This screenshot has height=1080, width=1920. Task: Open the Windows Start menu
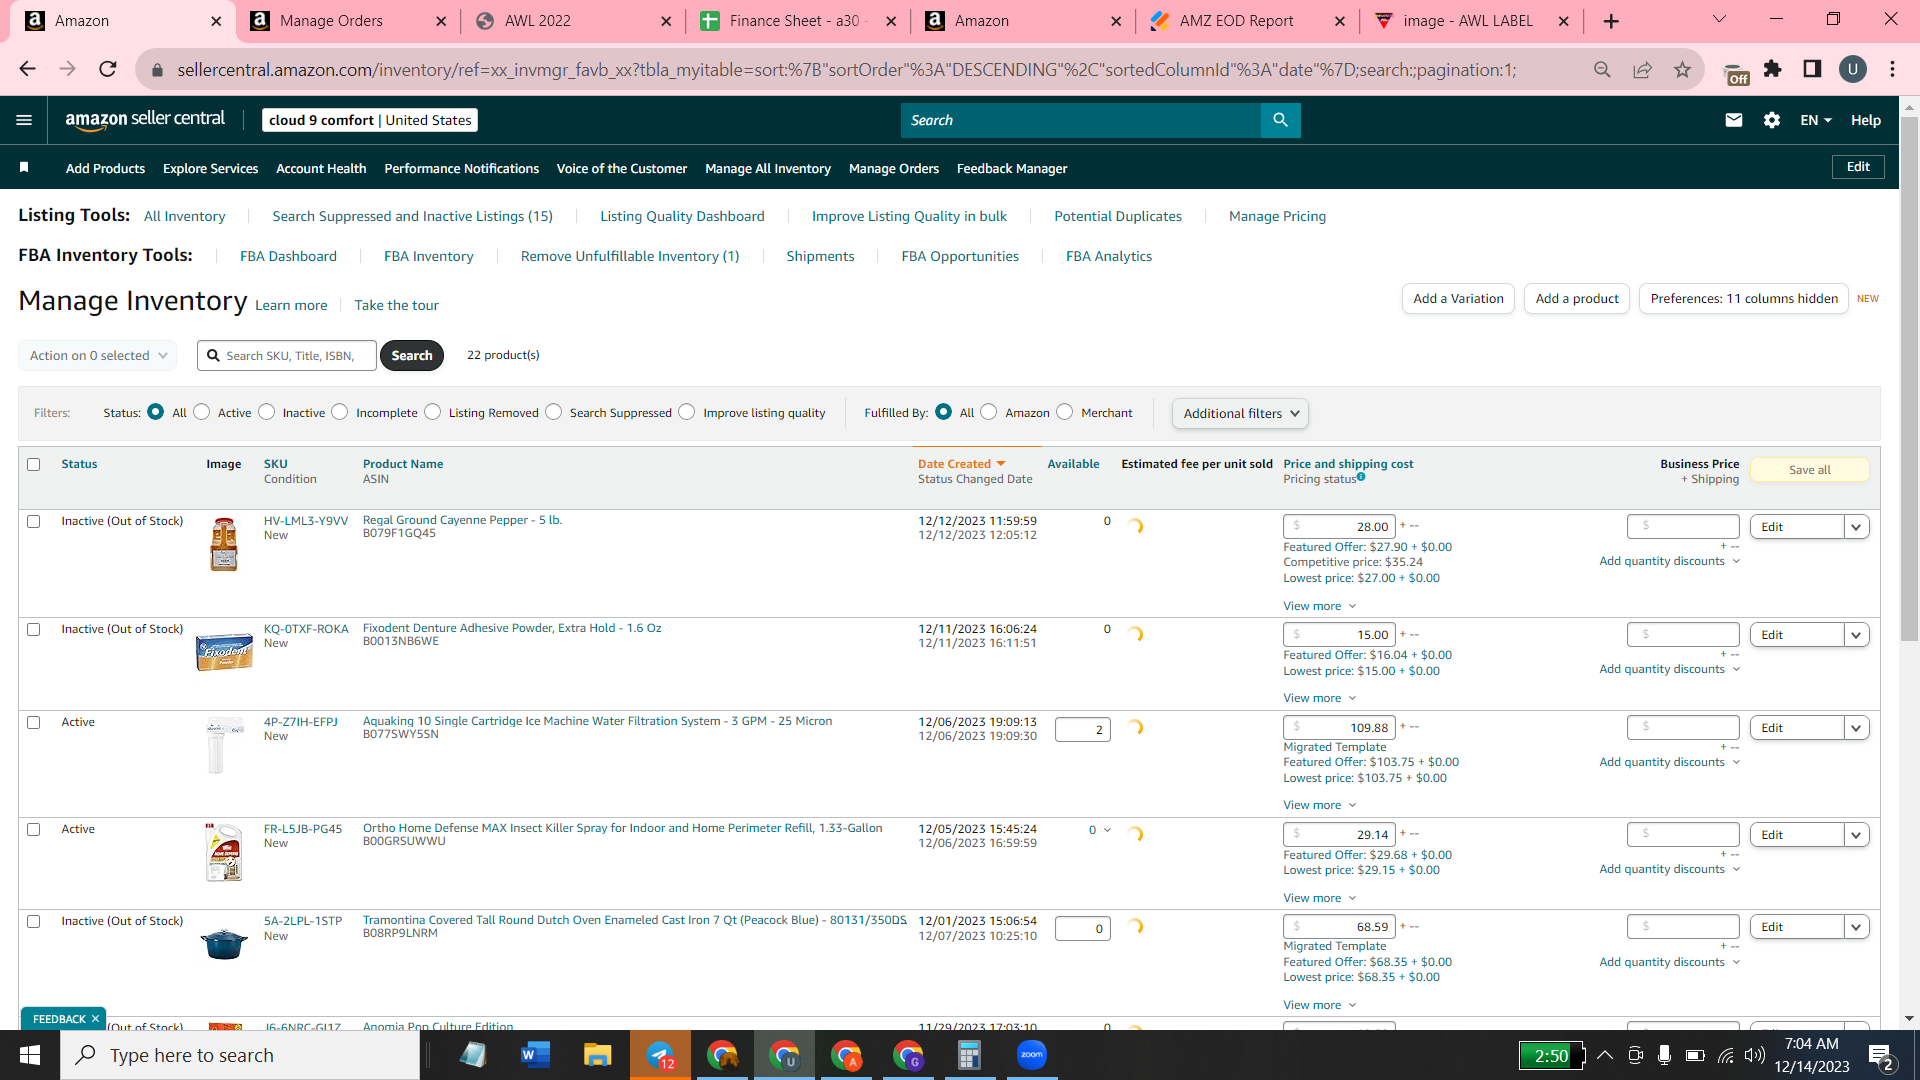tap(30, 1055)
